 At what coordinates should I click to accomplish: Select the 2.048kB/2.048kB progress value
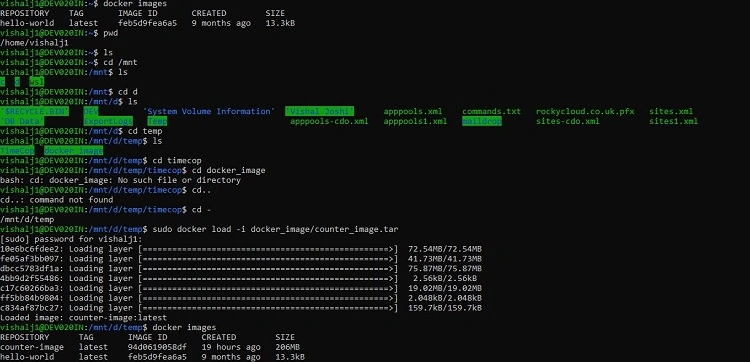point(445,298)
